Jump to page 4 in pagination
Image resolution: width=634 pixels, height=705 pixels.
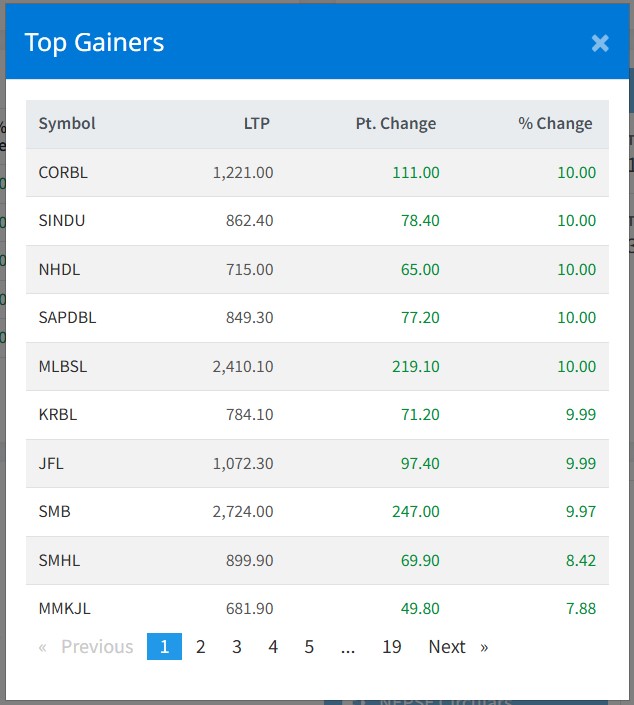coord(273,647)
